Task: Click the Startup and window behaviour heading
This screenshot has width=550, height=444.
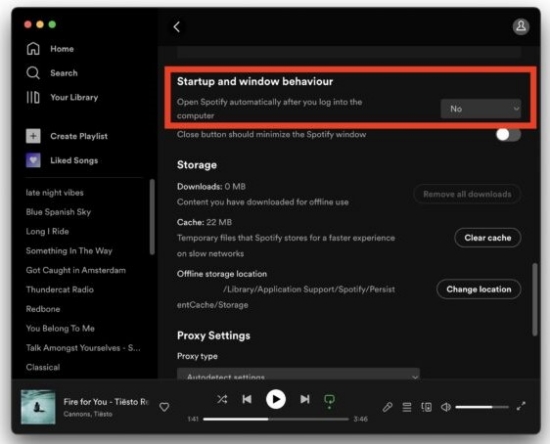Action: click(255, 81)
